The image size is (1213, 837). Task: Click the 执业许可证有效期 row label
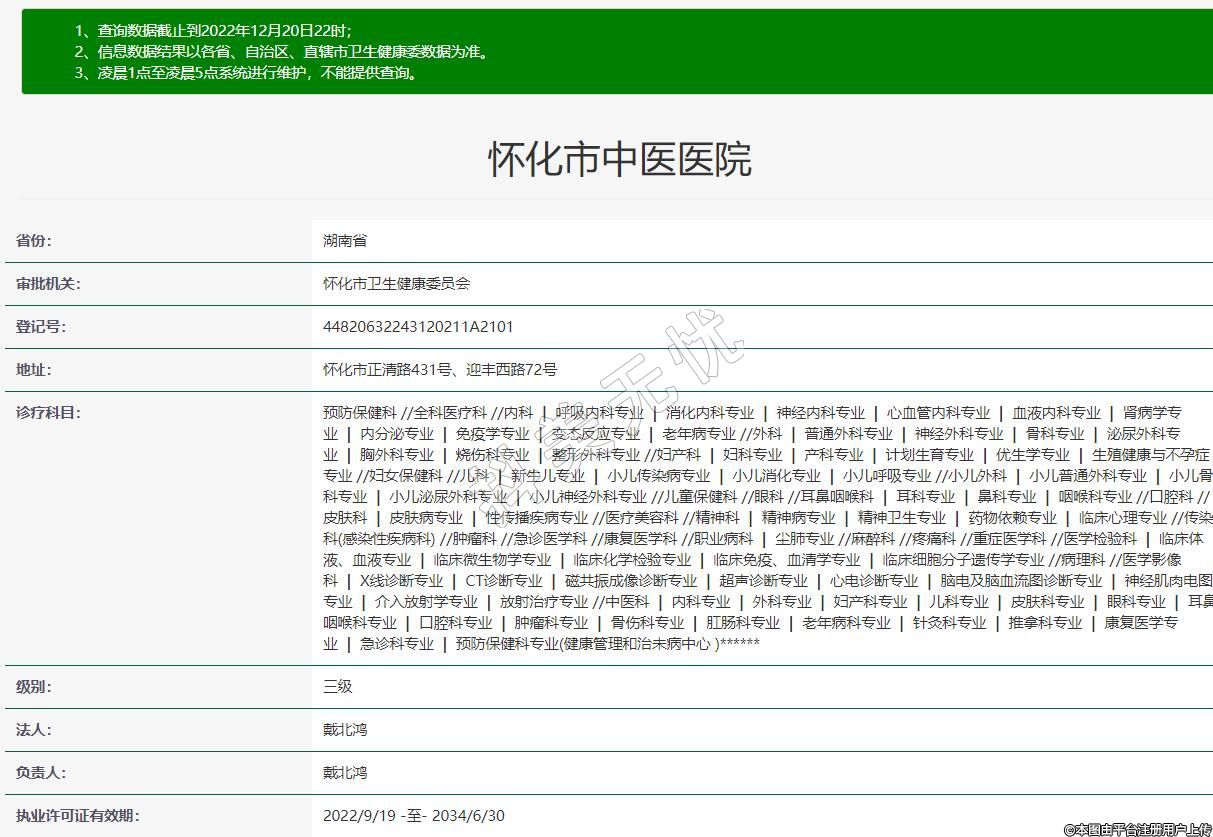77,816
